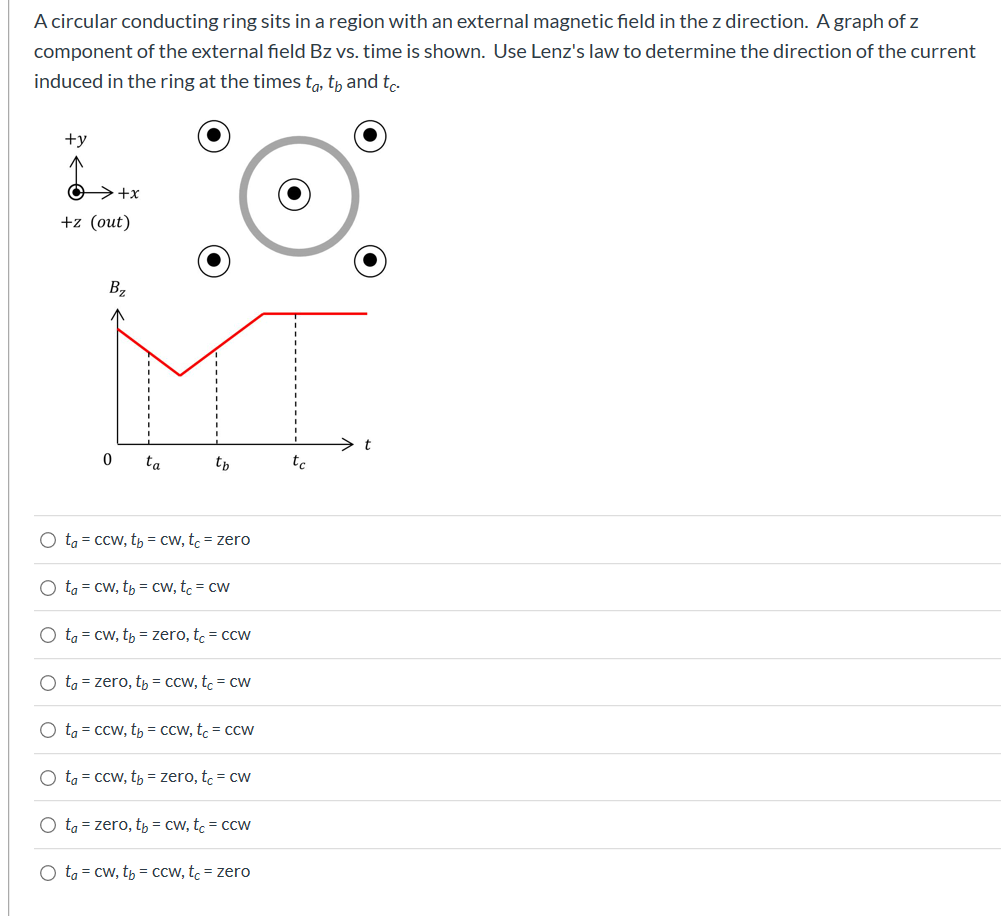The image size is (1006, 916).
Task: Click the gray conducting ring
Action: click(298, 140)
